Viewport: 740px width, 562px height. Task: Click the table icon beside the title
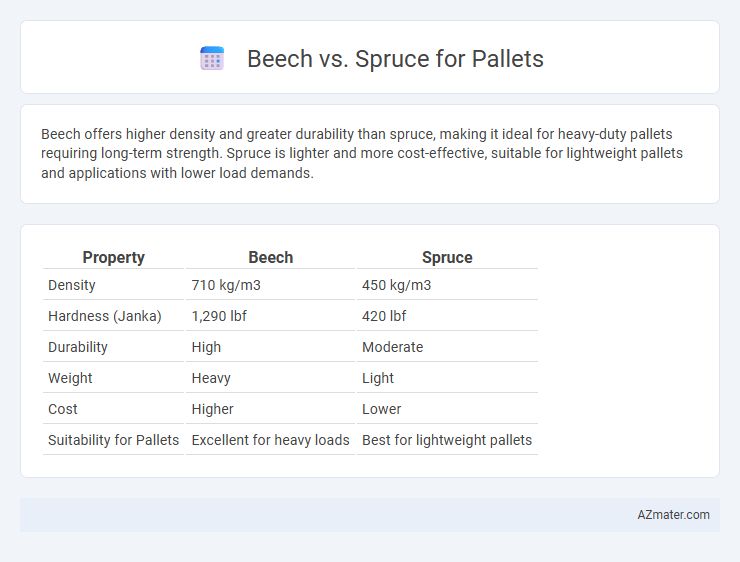212,59
